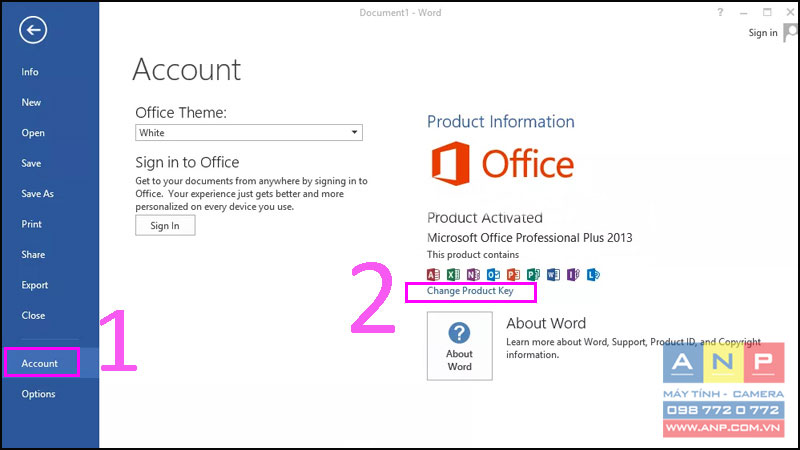This screenshot has width=800, height=450.
Task: Go to the Share page
Action: (x=33, y=255)
